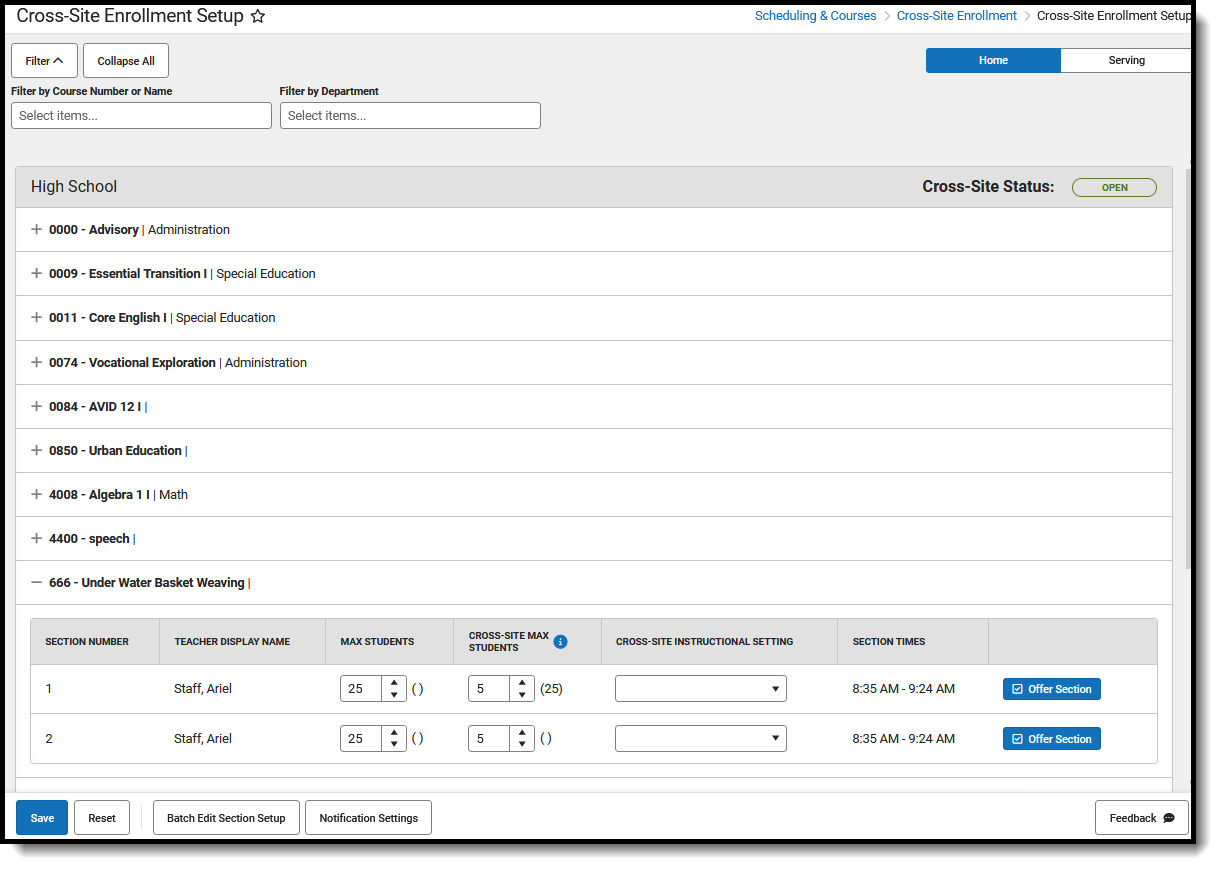Click Offer Section for section 1

point(1052,689)
